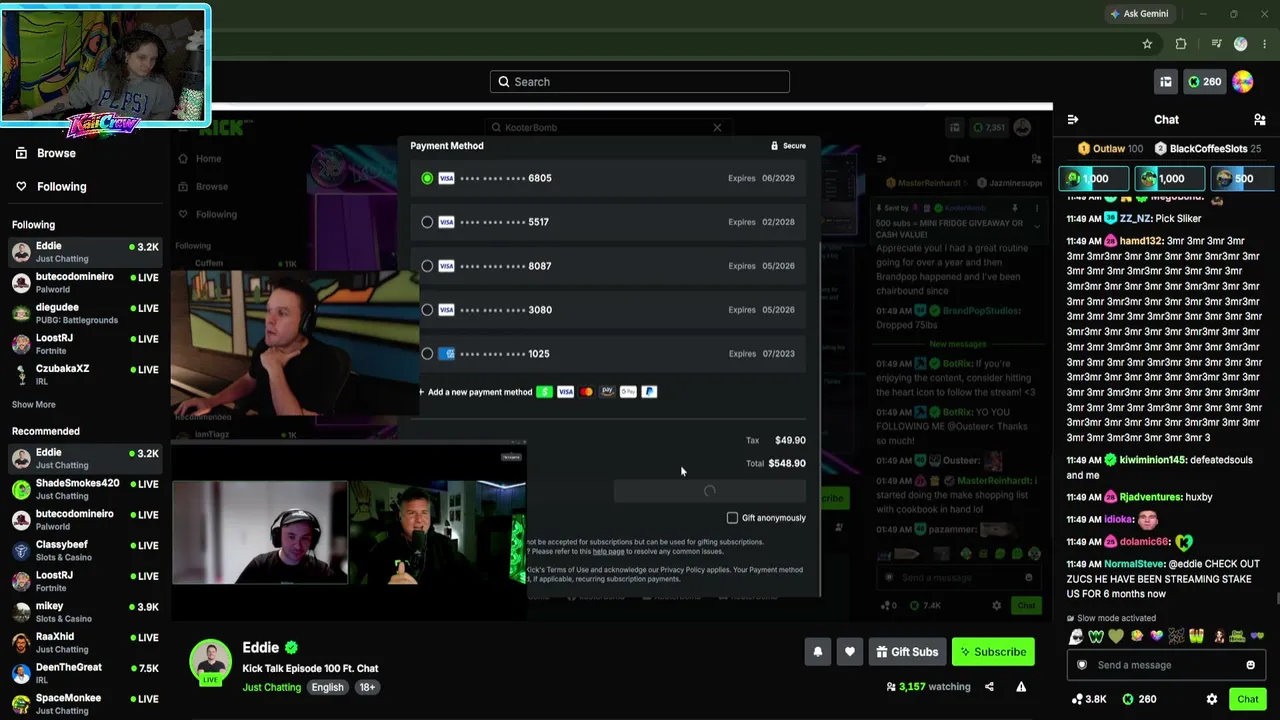Click the Gift Subs button
The width and height of the screenshot is (1280, 720).
click(x=907, y=652)
